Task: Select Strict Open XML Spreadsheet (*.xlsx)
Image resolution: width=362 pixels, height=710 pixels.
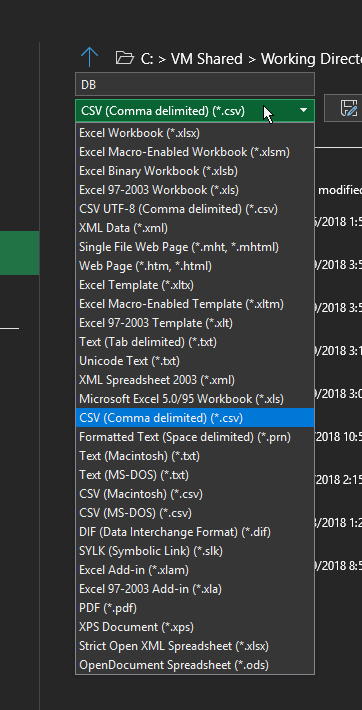Action: click(195, 646)
